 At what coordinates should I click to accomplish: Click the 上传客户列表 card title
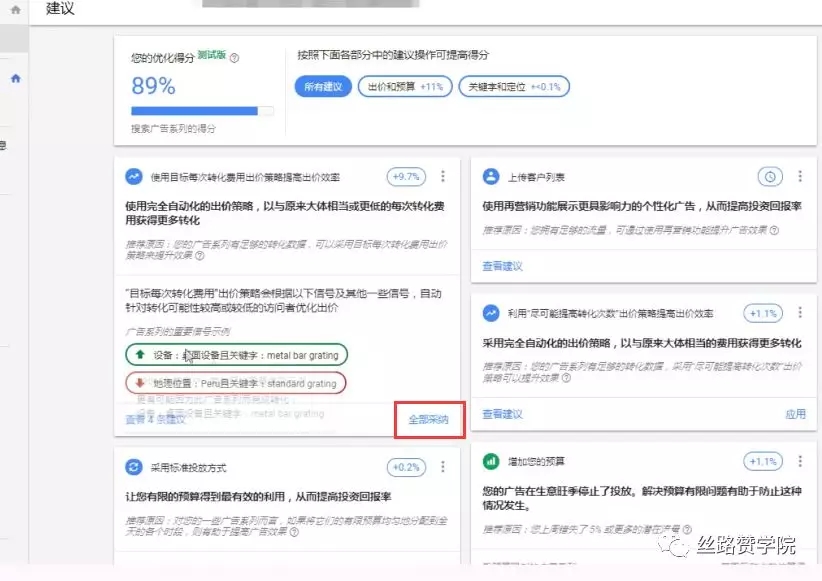pos(536,177)
